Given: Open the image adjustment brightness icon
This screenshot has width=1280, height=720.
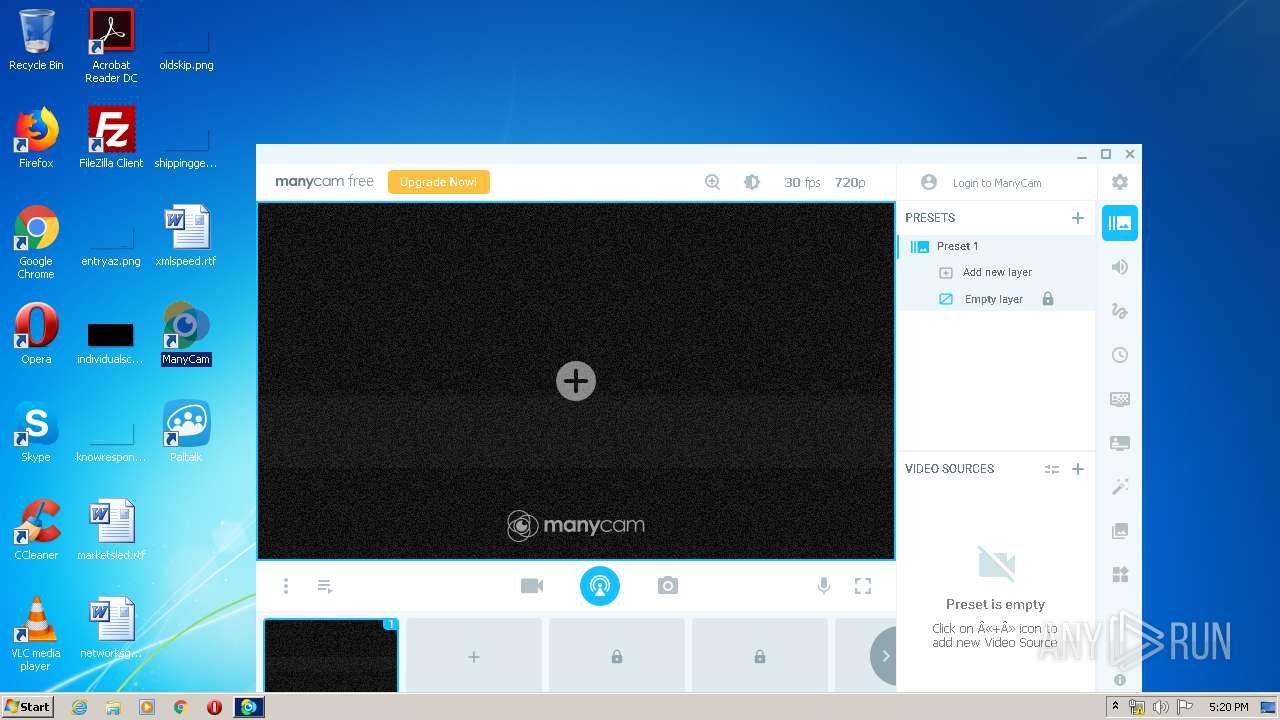Looking at the screenshot, I should point(752,182).
